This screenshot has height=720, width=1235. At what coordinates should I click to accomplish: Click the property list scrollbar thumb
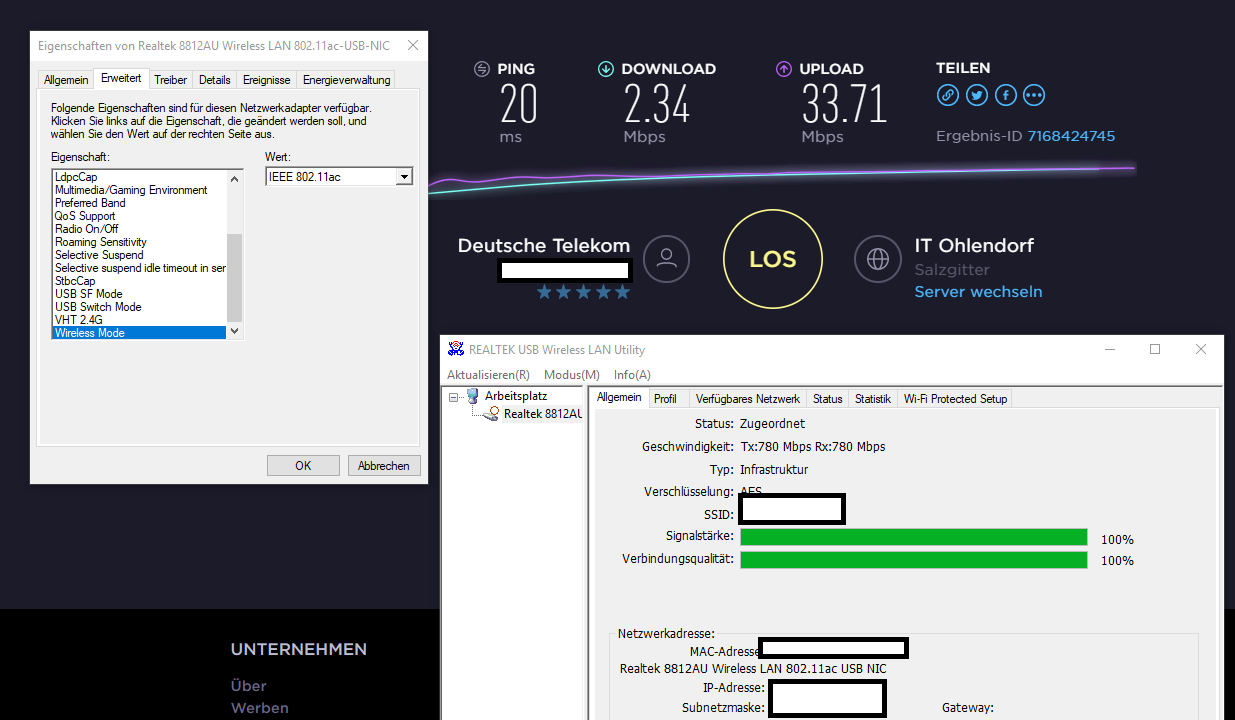pos(234,278)
